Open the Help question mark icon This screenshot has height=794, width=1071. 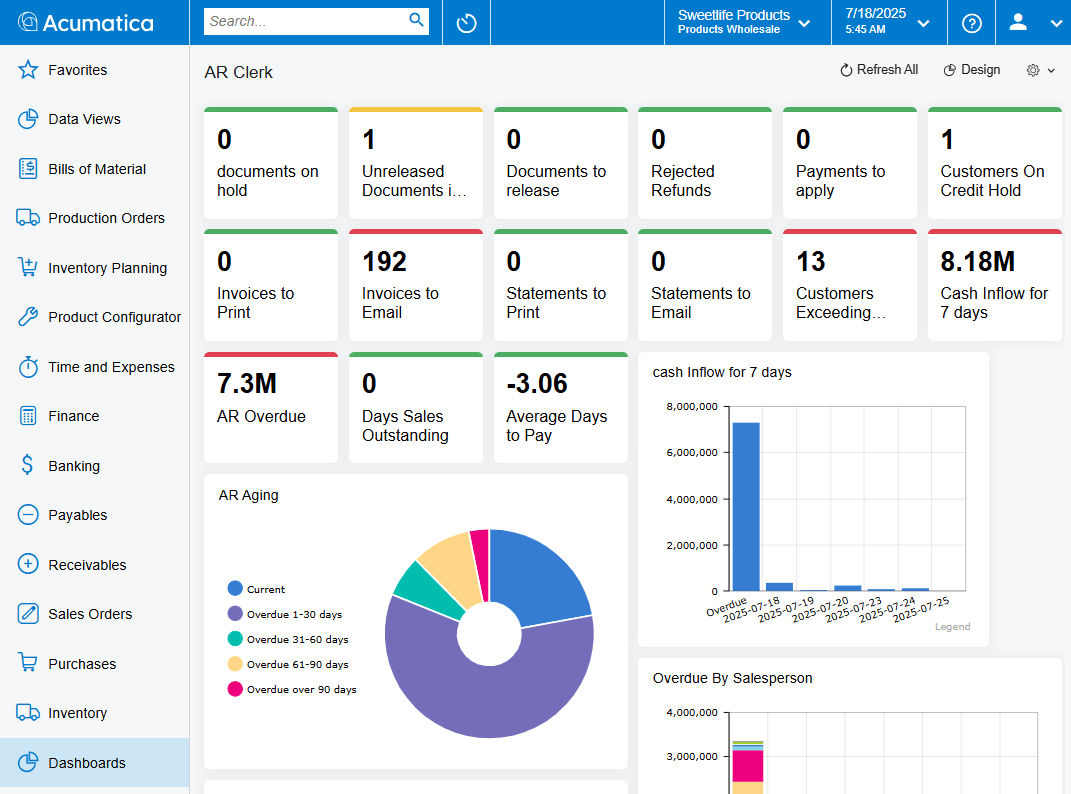(x=971, y=22)
